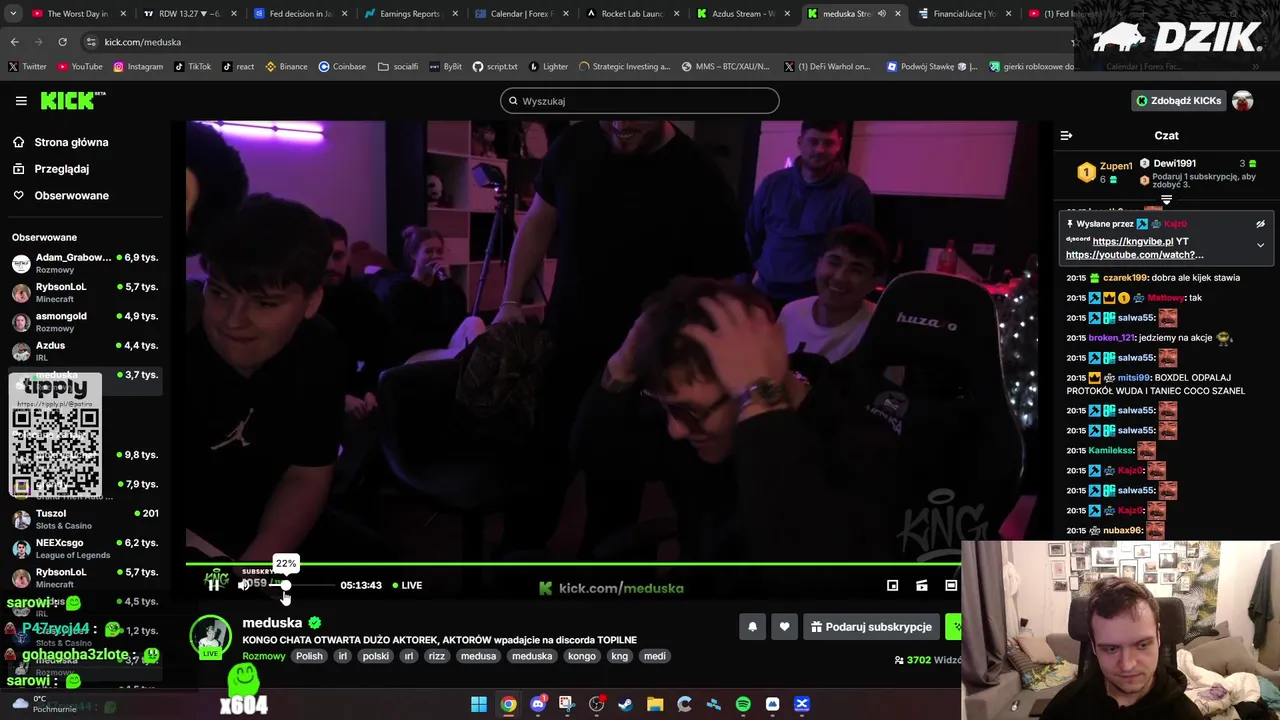Open NEEXcsgo League of Legends channel
1280x720 pixels.
(85, 548)
